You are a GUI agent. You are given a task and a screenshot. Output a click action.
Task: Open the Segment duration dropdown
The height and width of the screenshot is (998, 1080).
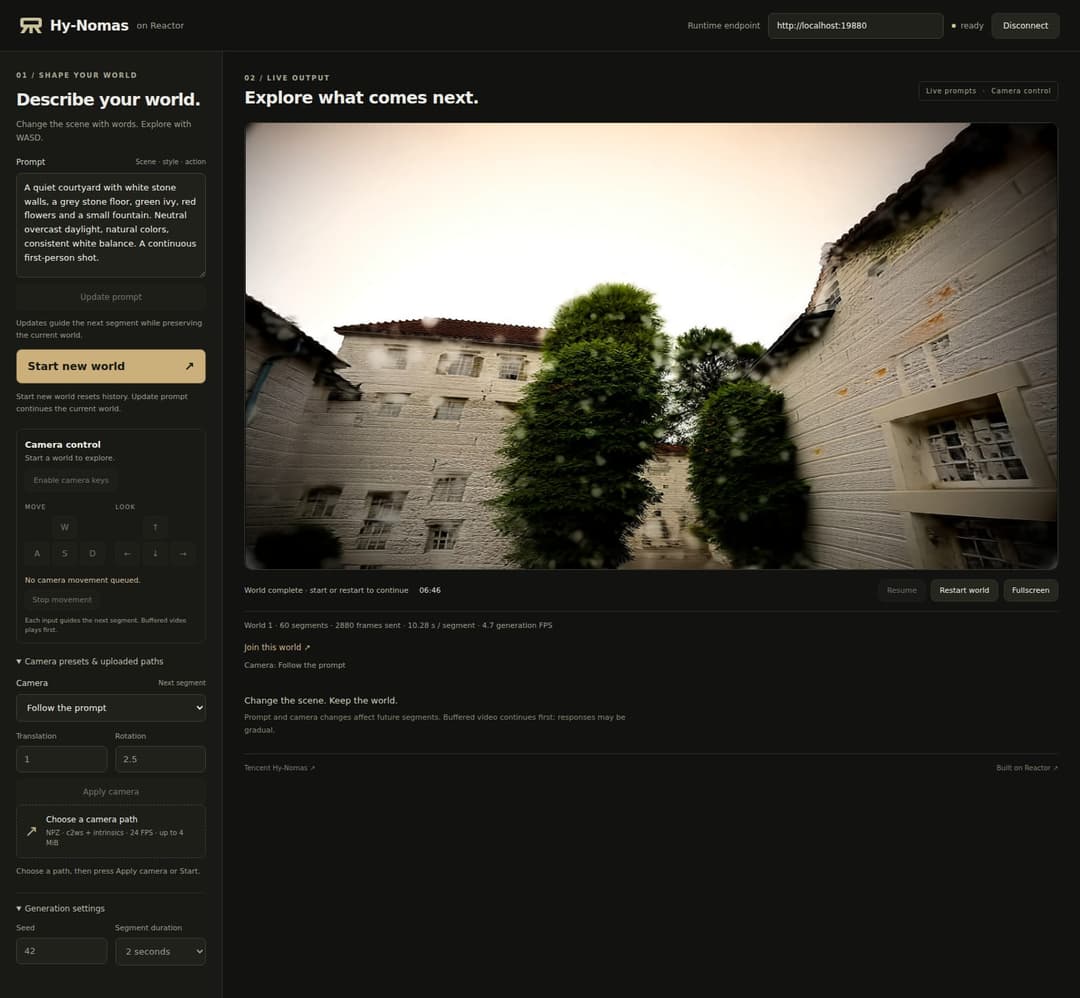160,951
